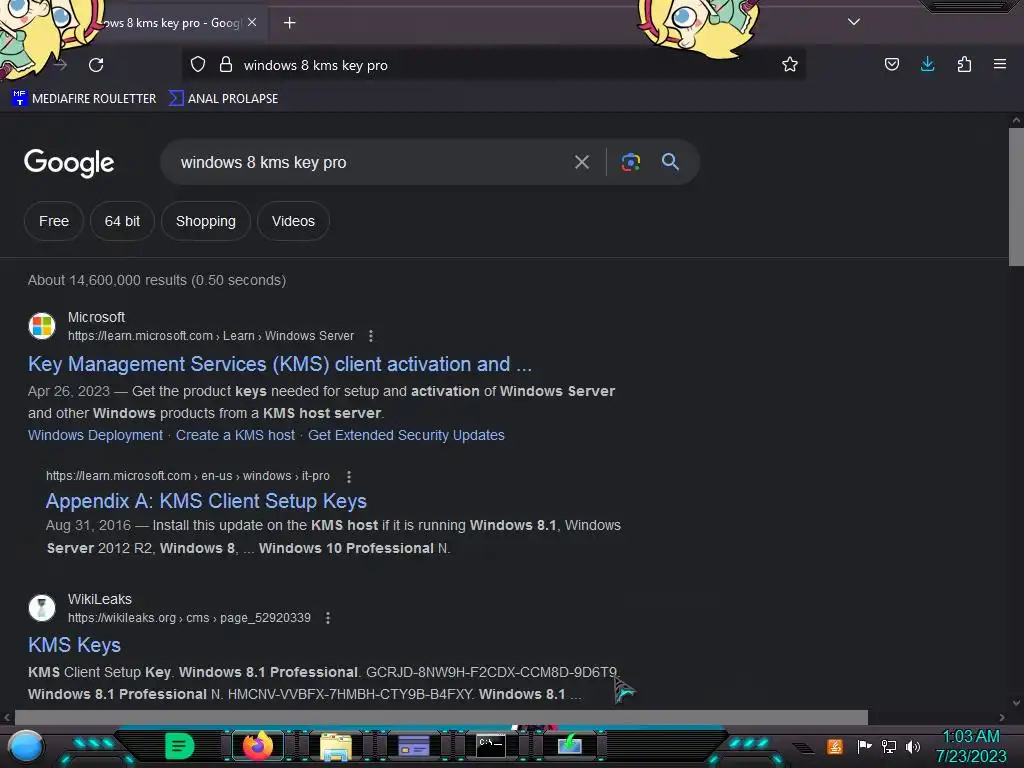Click the Google logo
The image size is (1024, 768).
pos(69,163)
